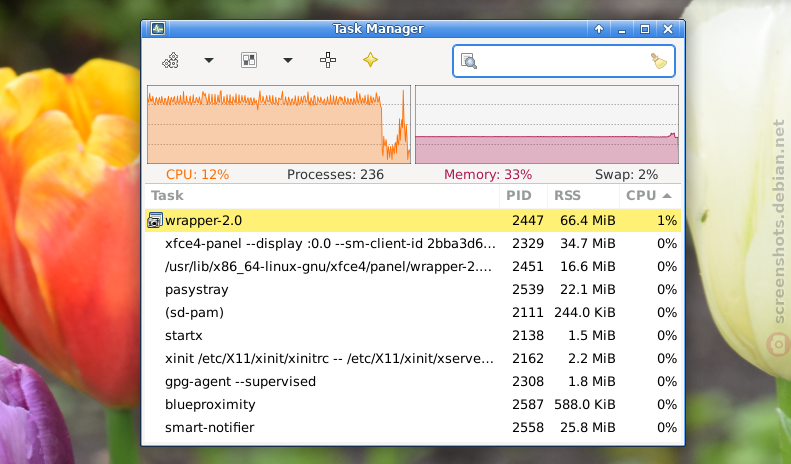This screenshot has height=464, width=791.
Task: Click the window list view icon
Action: (249, 61)
